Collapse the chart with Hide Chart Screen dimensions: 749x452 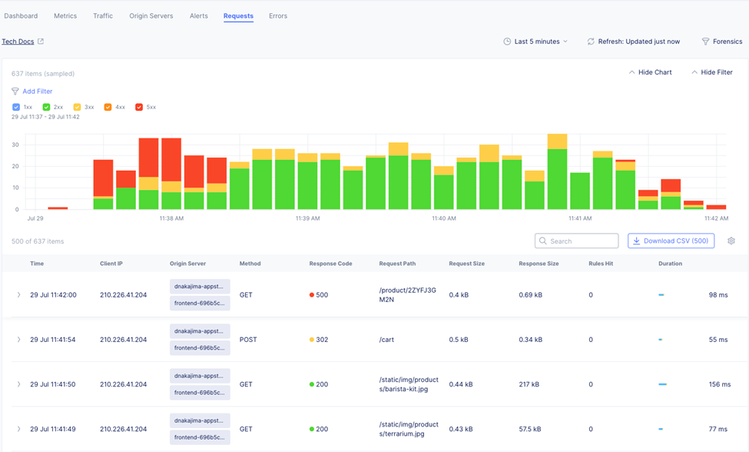[x=650, y=73]
